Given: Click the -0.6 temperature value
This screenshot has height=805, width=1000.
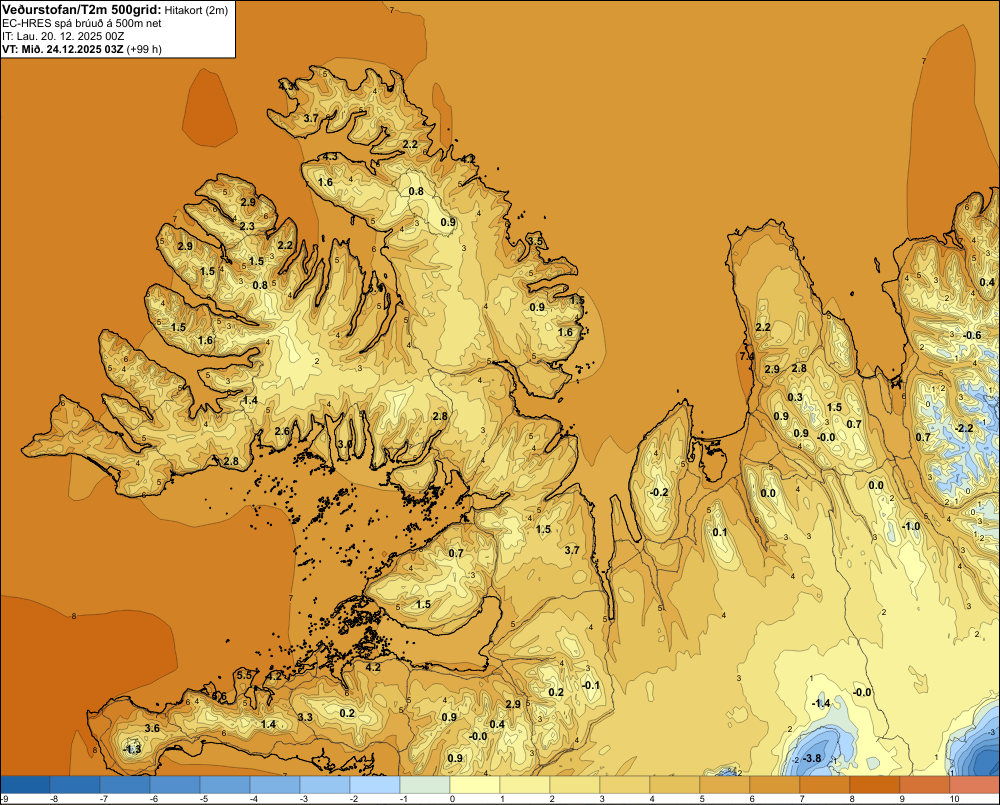Looking at the screenshot, I should point(971,336).
